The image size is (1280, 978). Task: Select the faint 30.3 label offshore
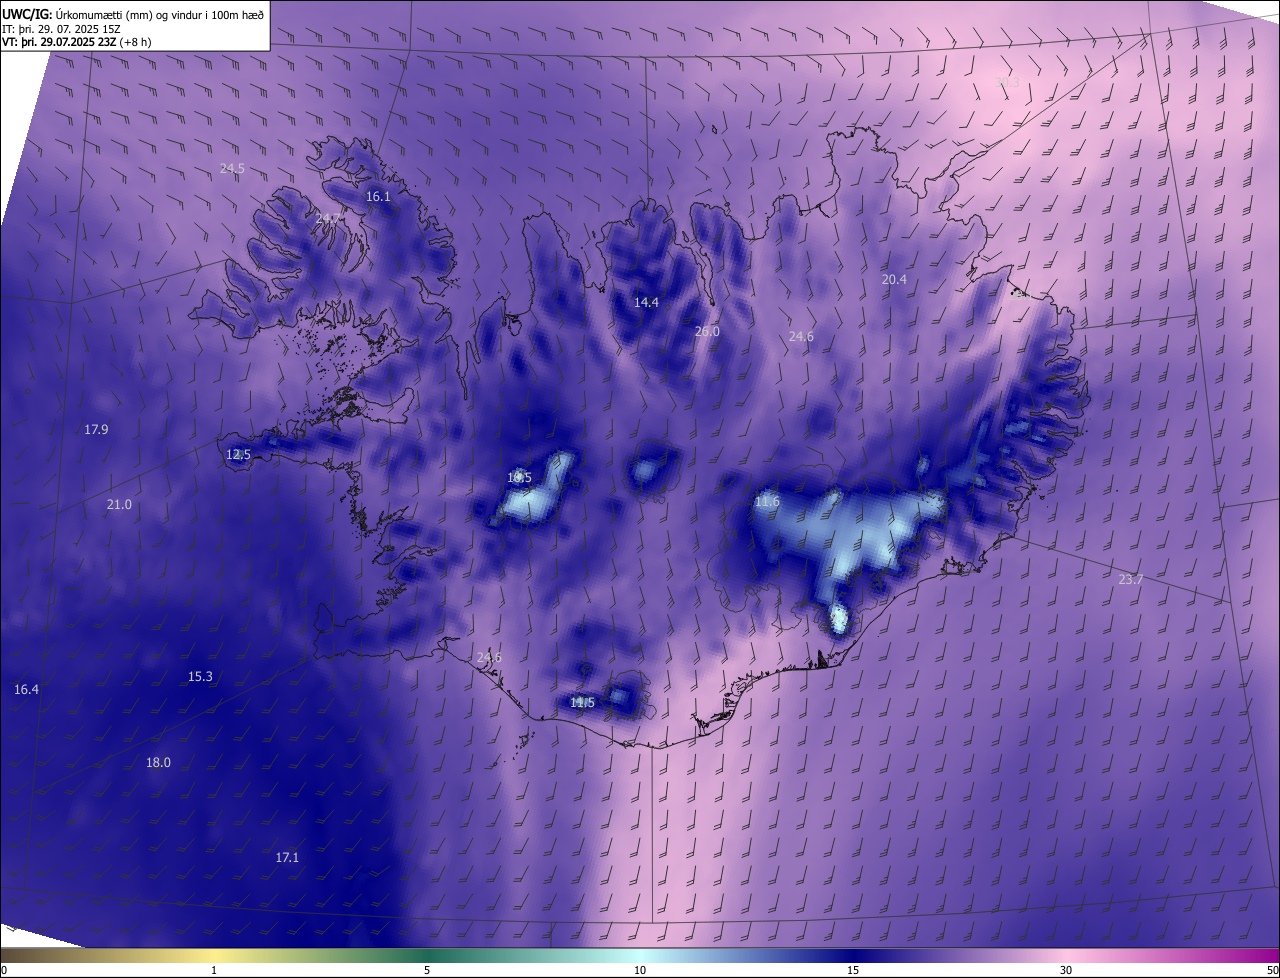tap(1008, 82)
